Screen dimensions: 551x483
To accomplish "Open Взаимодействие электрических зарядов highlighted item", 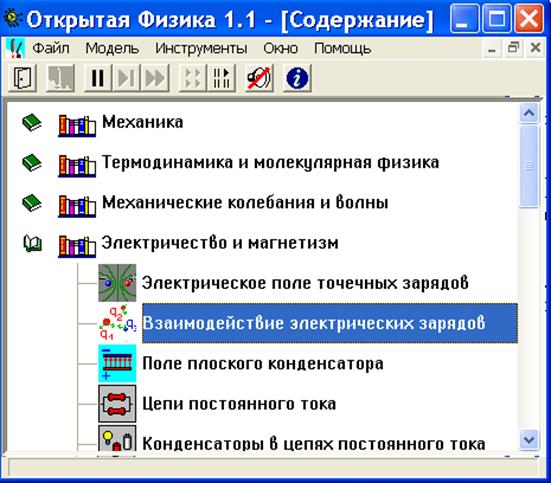I will click(330, 323).
